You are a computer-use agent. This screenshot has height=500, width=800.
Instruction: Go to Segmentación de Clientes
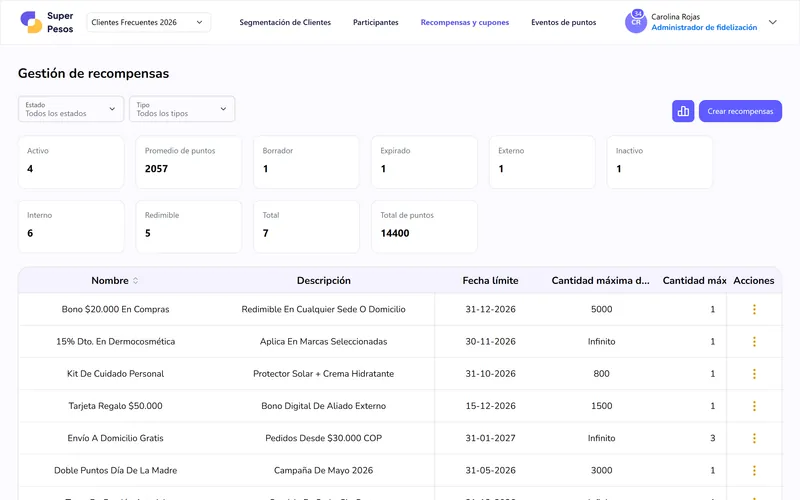285,22
